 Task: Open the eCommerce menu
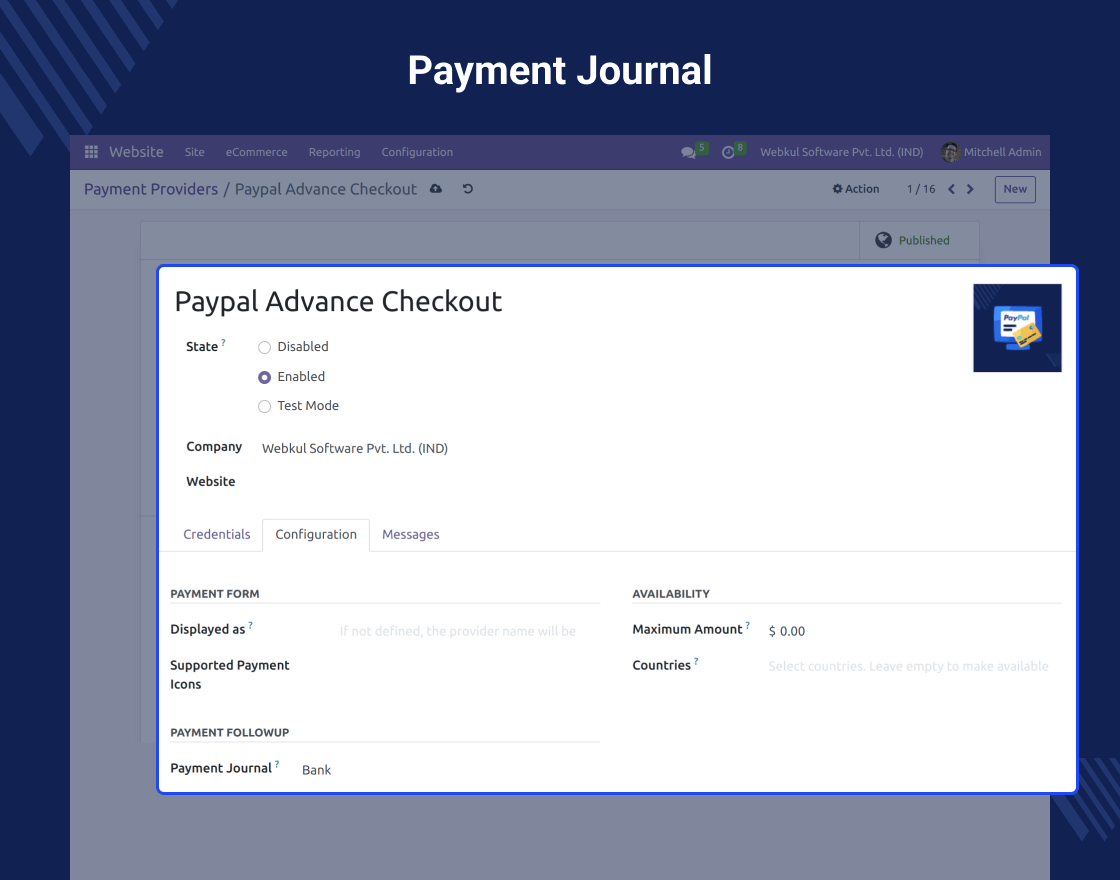click(256, 152)
